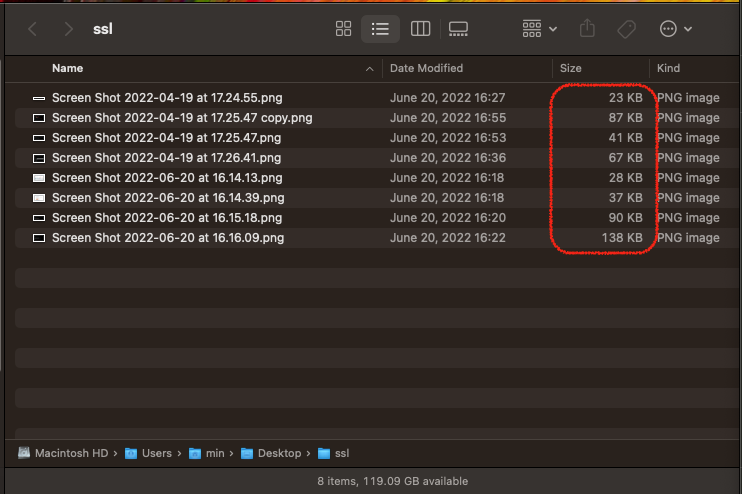
Task: Sort by the Date Modified column
Action: pyautogui.click(x=426, y=68)
